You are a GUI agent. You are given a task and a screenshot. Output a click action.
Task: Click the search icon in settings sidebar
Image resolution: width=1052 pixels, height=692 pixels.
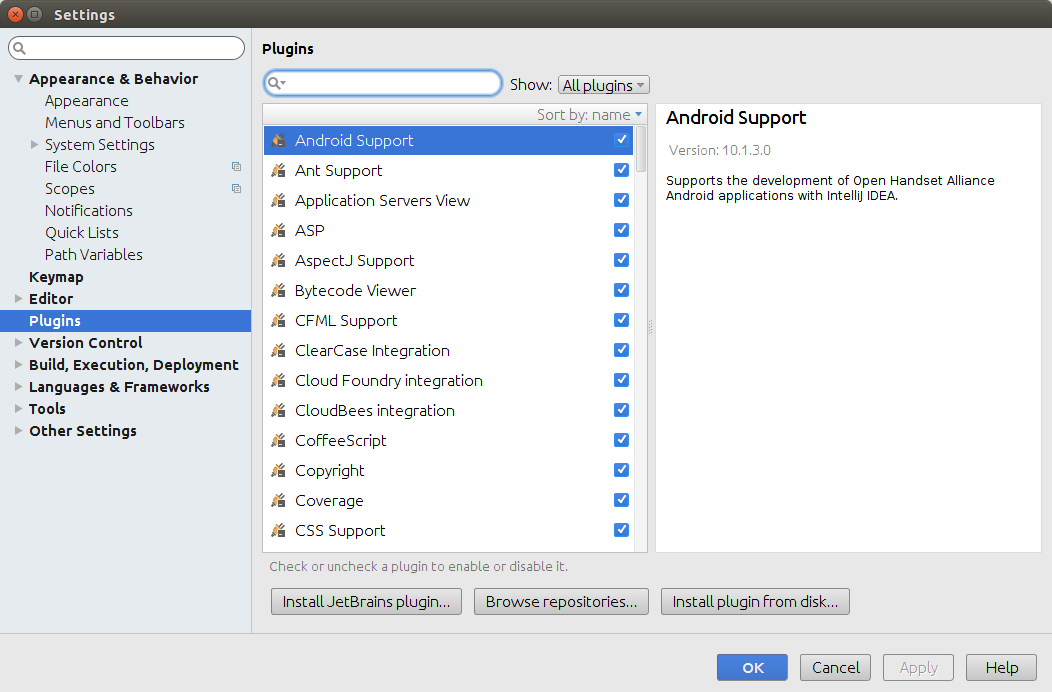pyautogui.click(x=20, y=47)
